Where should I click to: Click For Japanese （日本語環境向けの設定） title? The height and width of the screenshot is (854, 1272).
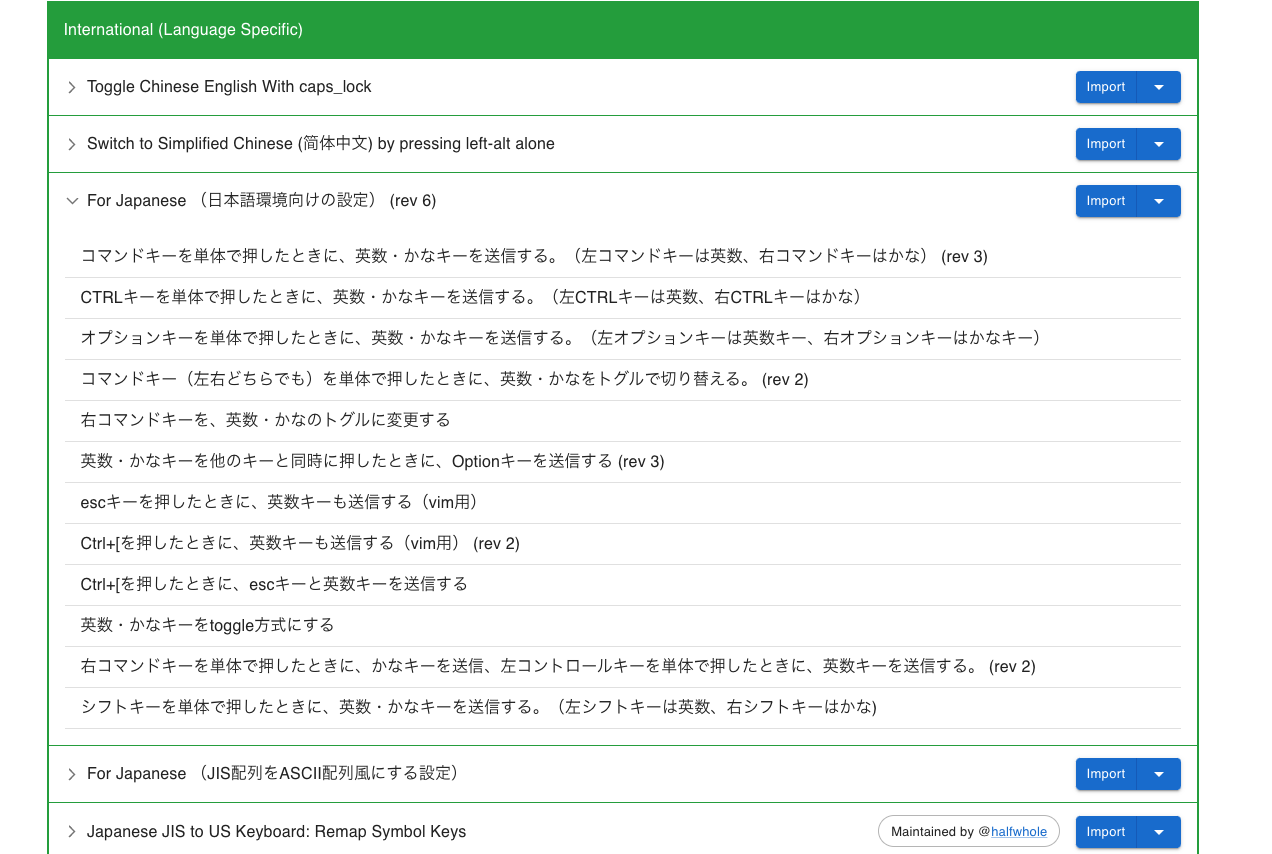point(262,201)
